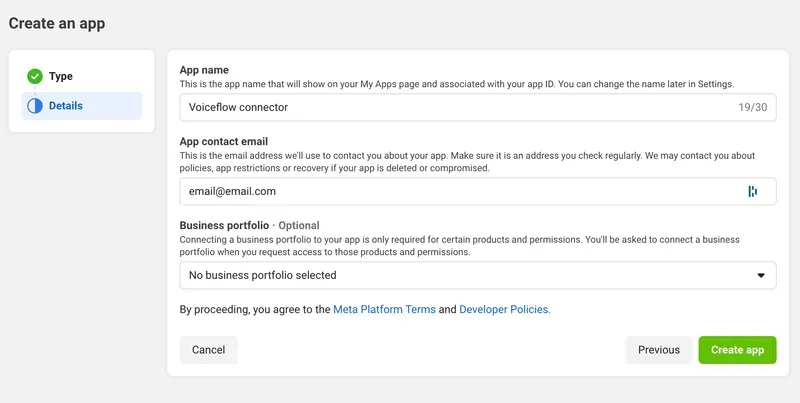Go back using the Previous button

[x=659, y=350]
